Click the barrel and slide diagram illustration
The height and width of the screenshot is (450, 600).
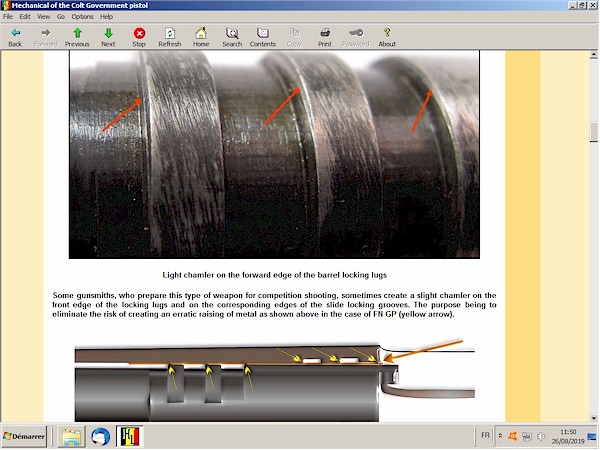tap(275, 380)
